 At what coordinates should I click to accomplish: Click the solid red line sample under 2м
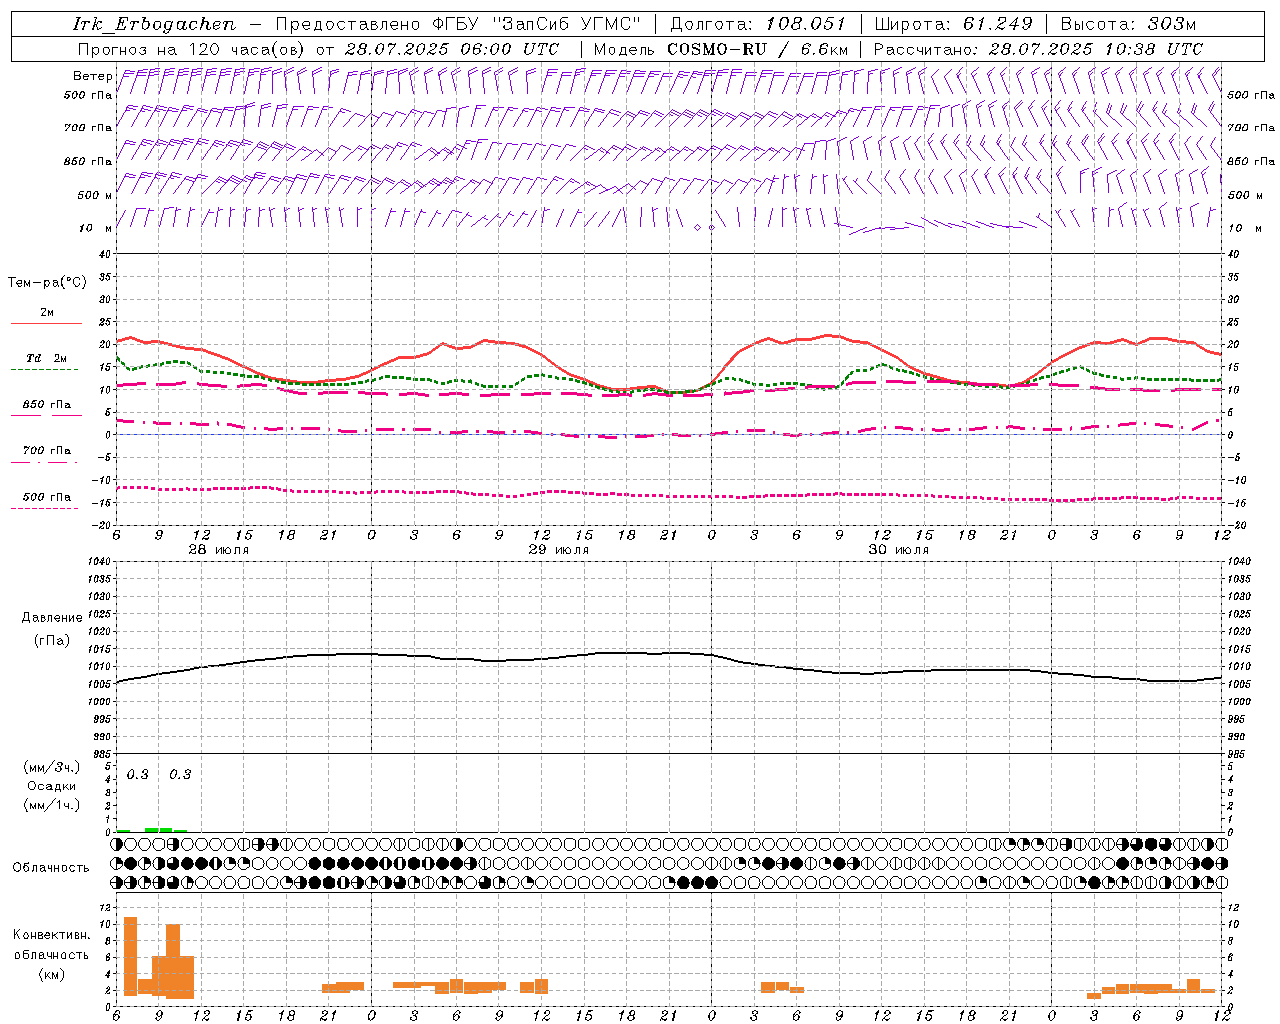[x=46, y=324]
